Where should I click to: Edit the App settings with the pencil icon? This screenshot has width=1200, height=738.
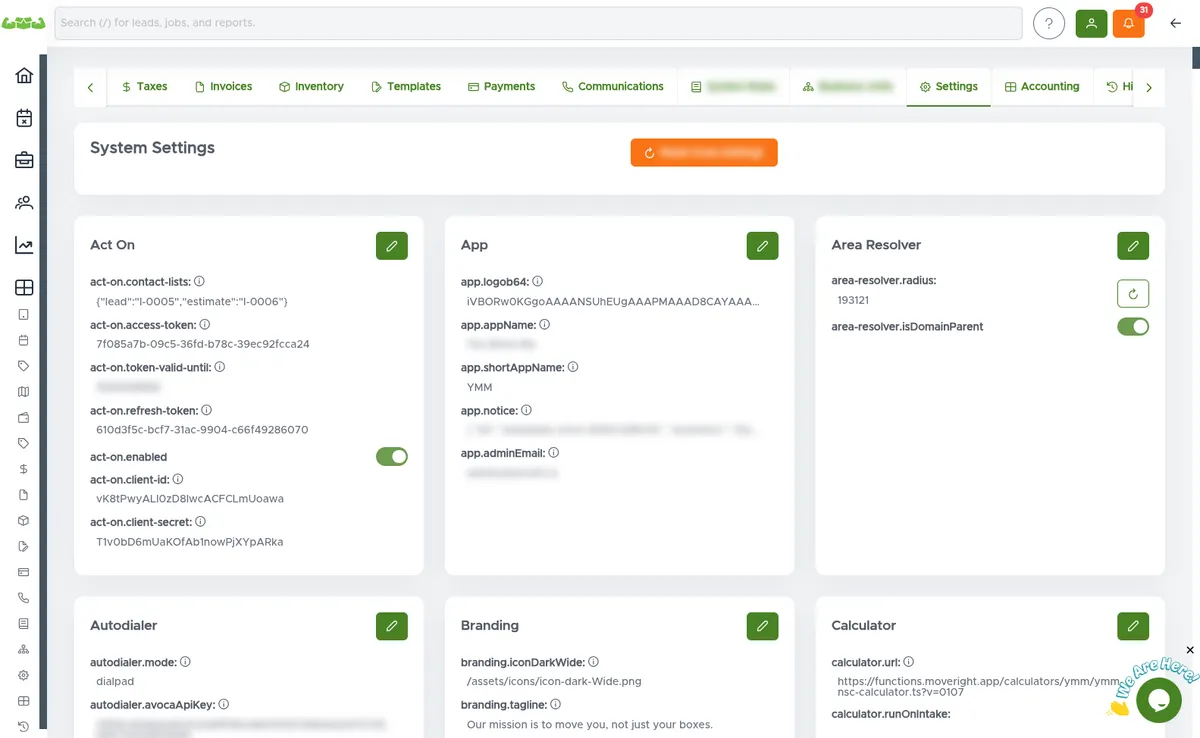(762, 245)
